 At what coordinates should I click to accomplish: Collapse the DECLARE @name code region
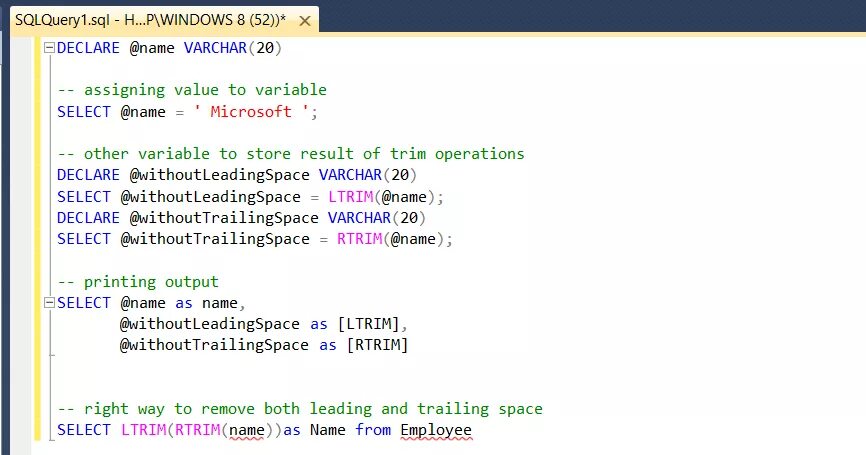point(49,47)
